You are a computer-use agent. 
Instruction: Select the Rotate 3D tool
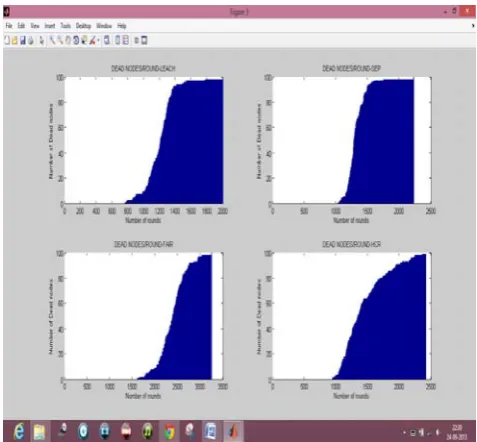click(x=76, y=40)
